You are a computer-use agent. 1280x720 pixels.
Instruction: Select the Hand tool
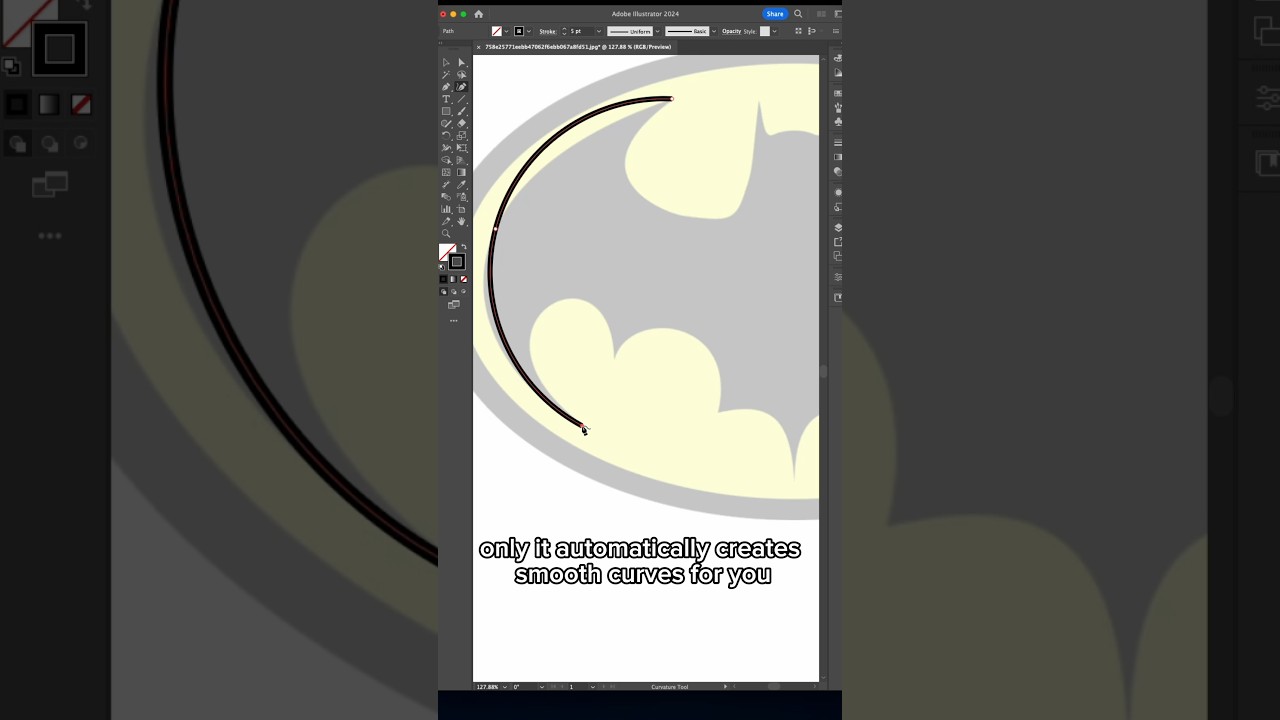pyautogui.click(x=461, y=221)
